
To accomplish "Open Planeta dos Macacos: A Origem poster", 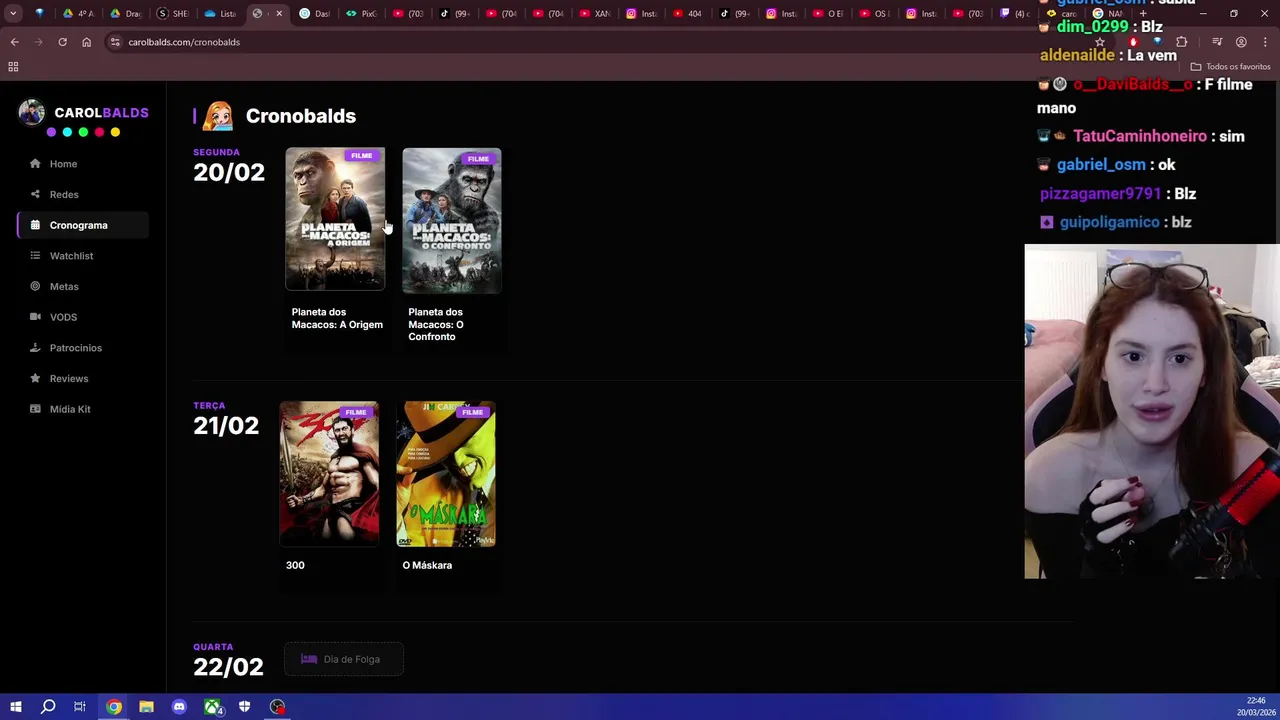I will [335, 220].
